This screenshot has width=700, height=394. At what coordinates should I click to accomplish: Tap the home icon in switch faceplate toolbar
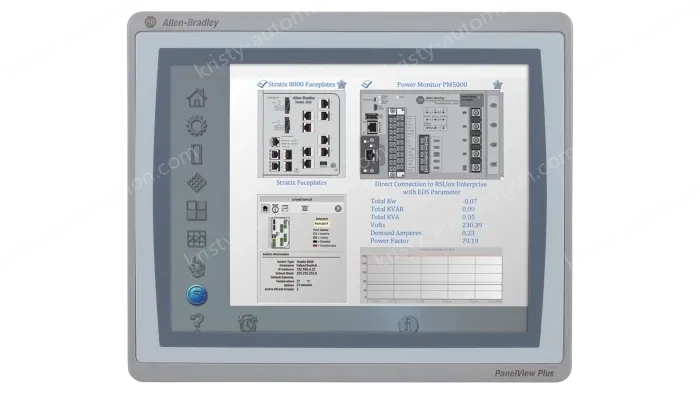point(265,208)
